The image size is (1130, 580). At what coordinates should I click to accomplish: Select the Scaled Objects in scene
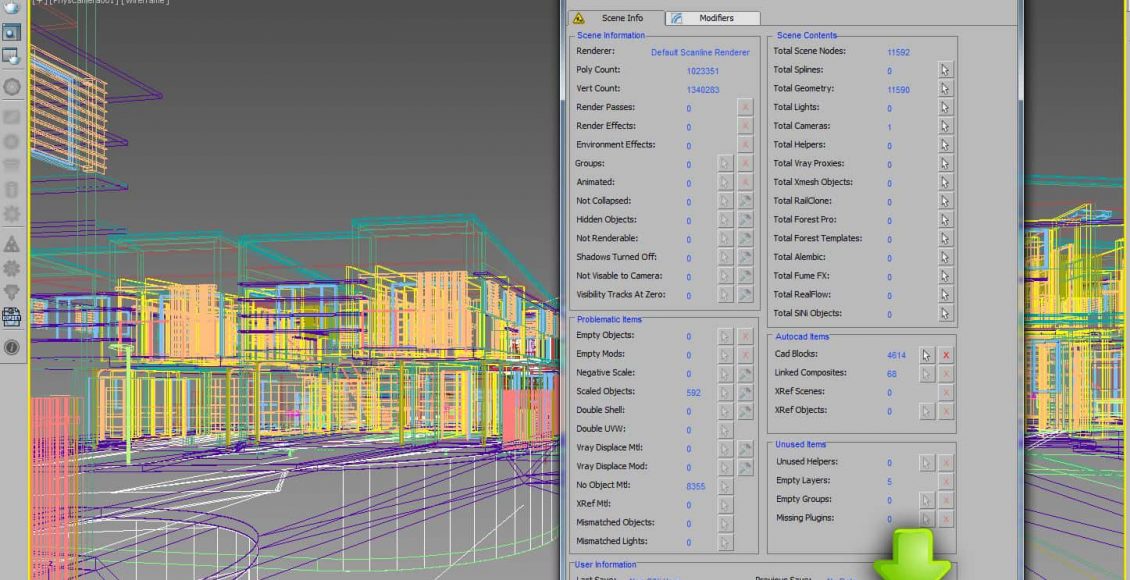[726, 393]
